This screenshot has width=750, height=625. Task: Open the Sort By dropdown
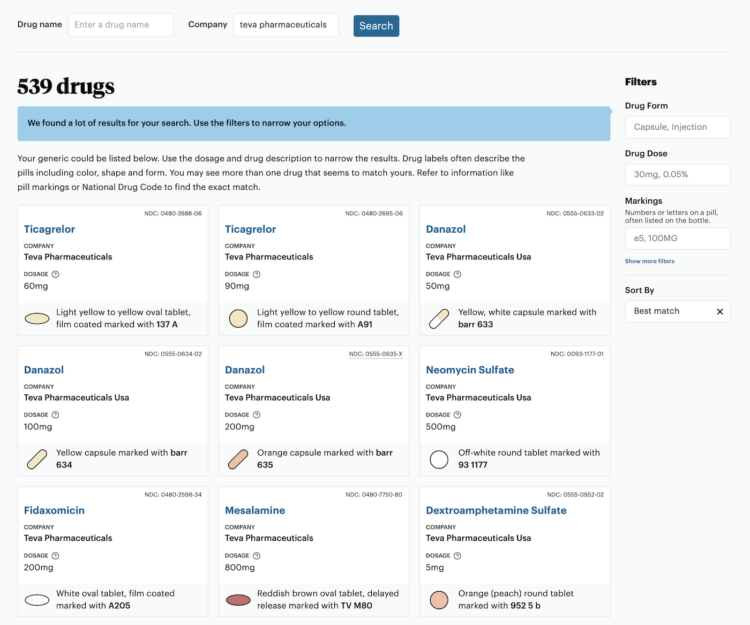coord(668,311)
